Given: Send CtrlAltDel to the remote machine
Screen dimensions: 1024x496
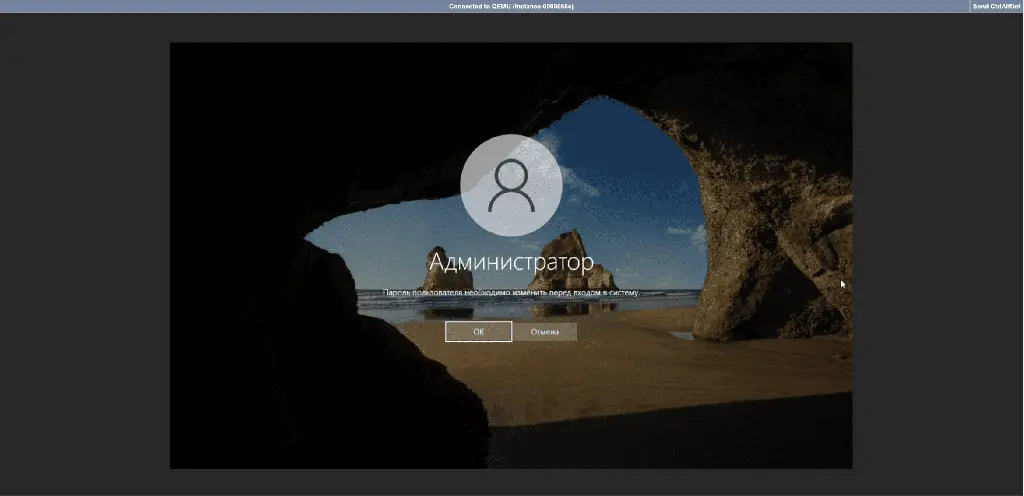Looking at the screenshot, I should click(996, 6).
